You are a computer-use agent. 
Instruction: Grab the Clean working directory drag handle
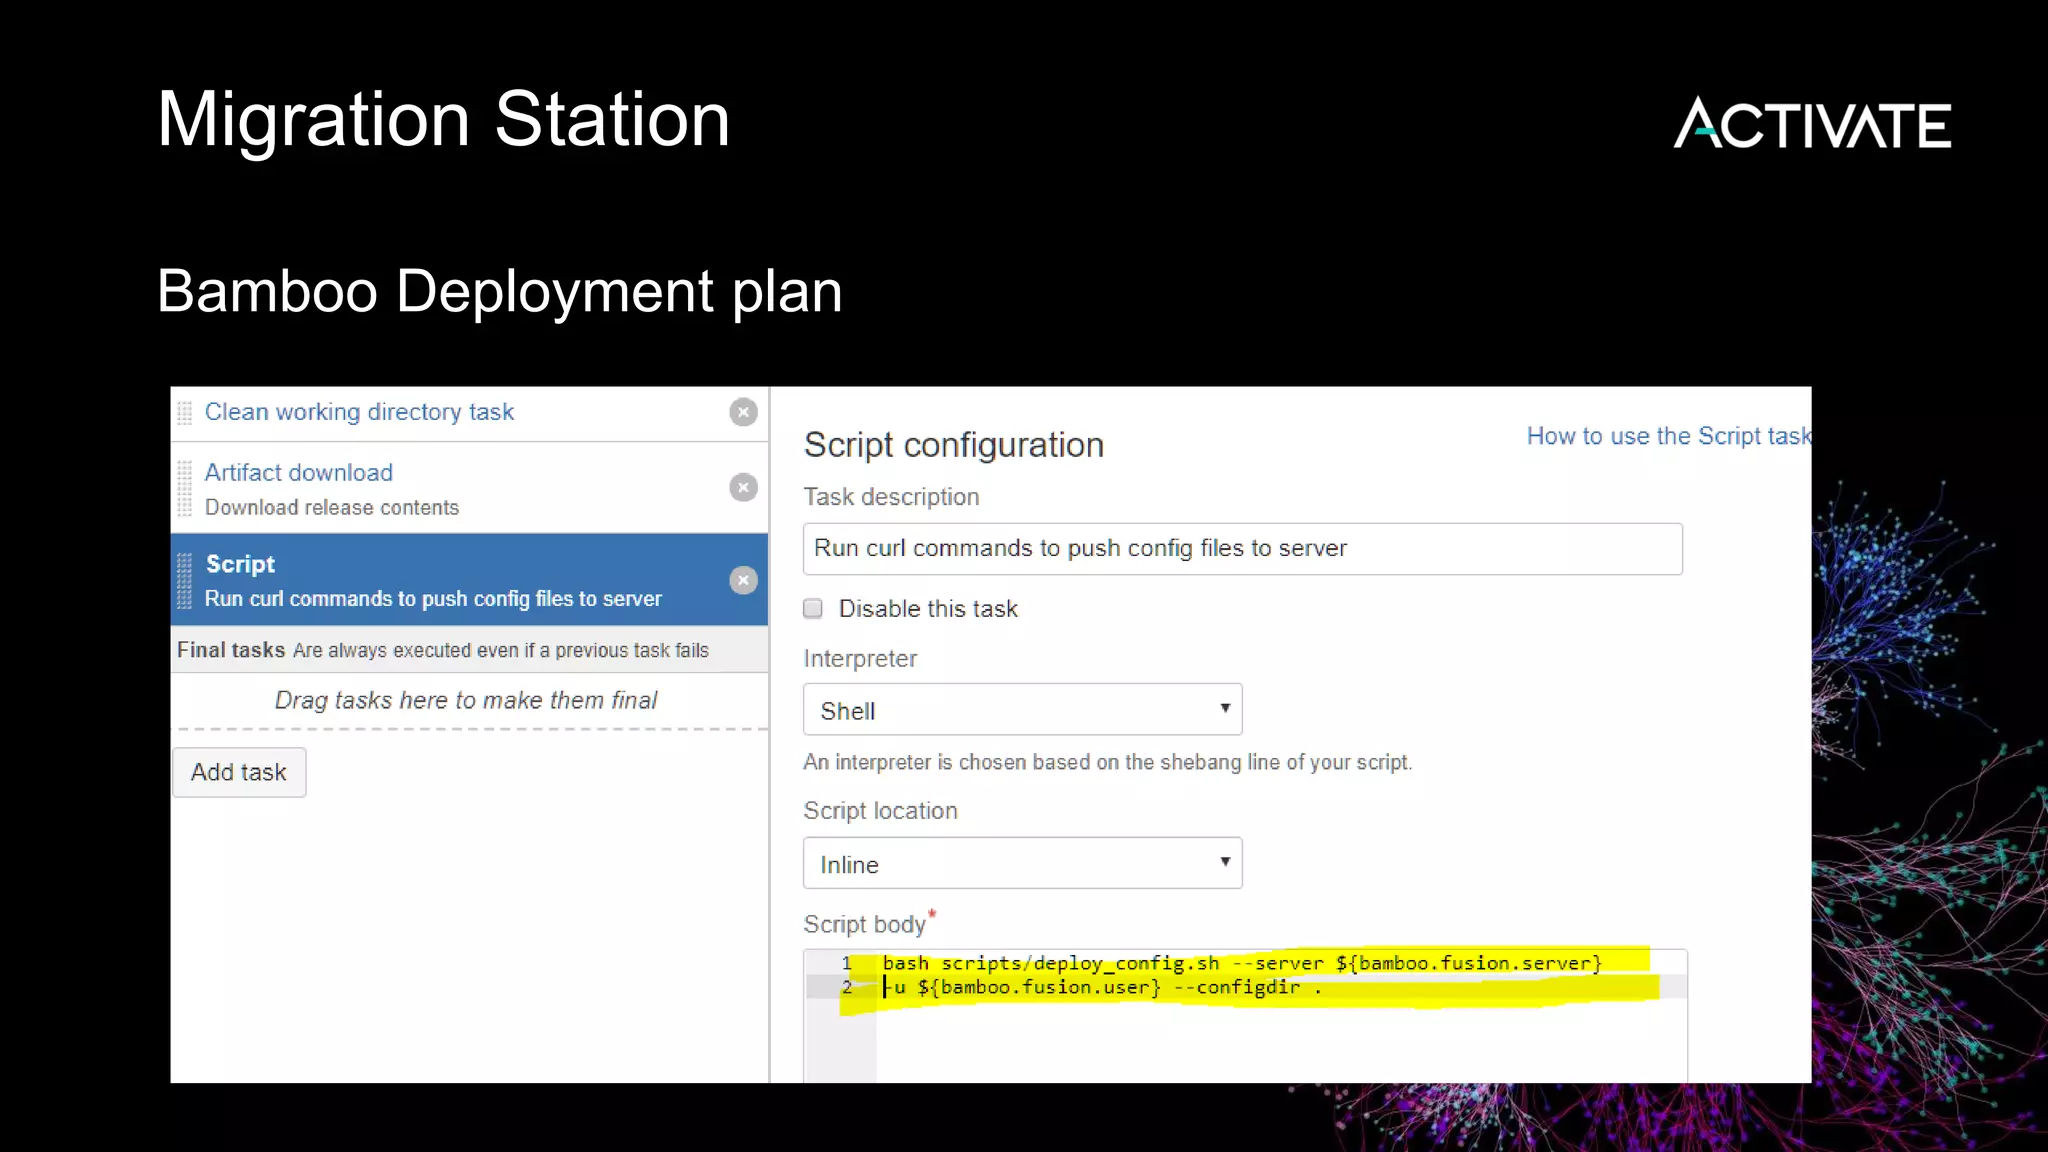184,412
